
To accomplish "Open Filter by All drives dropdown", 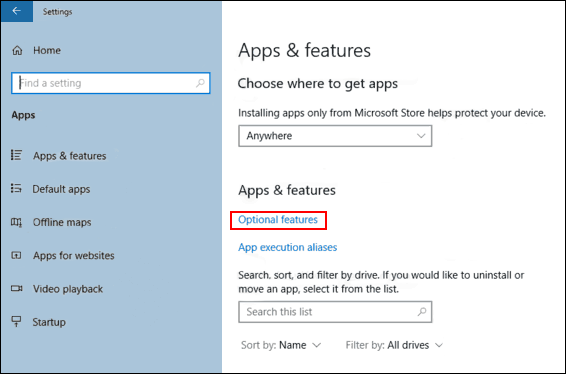I will pos(394,345).
